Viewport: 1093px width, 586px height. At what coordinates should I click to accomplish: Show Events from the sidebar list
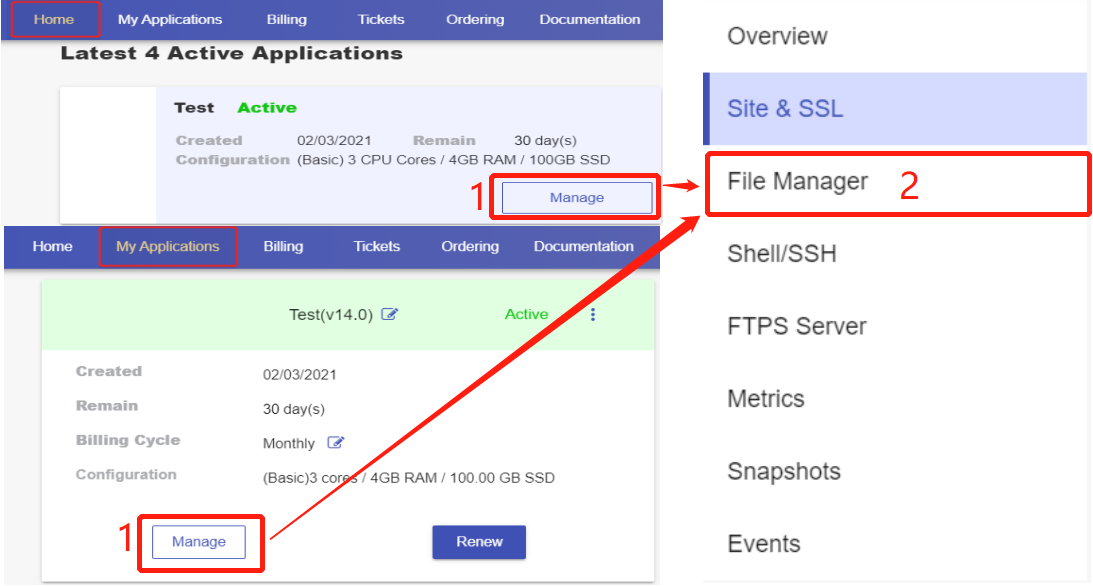763,544
